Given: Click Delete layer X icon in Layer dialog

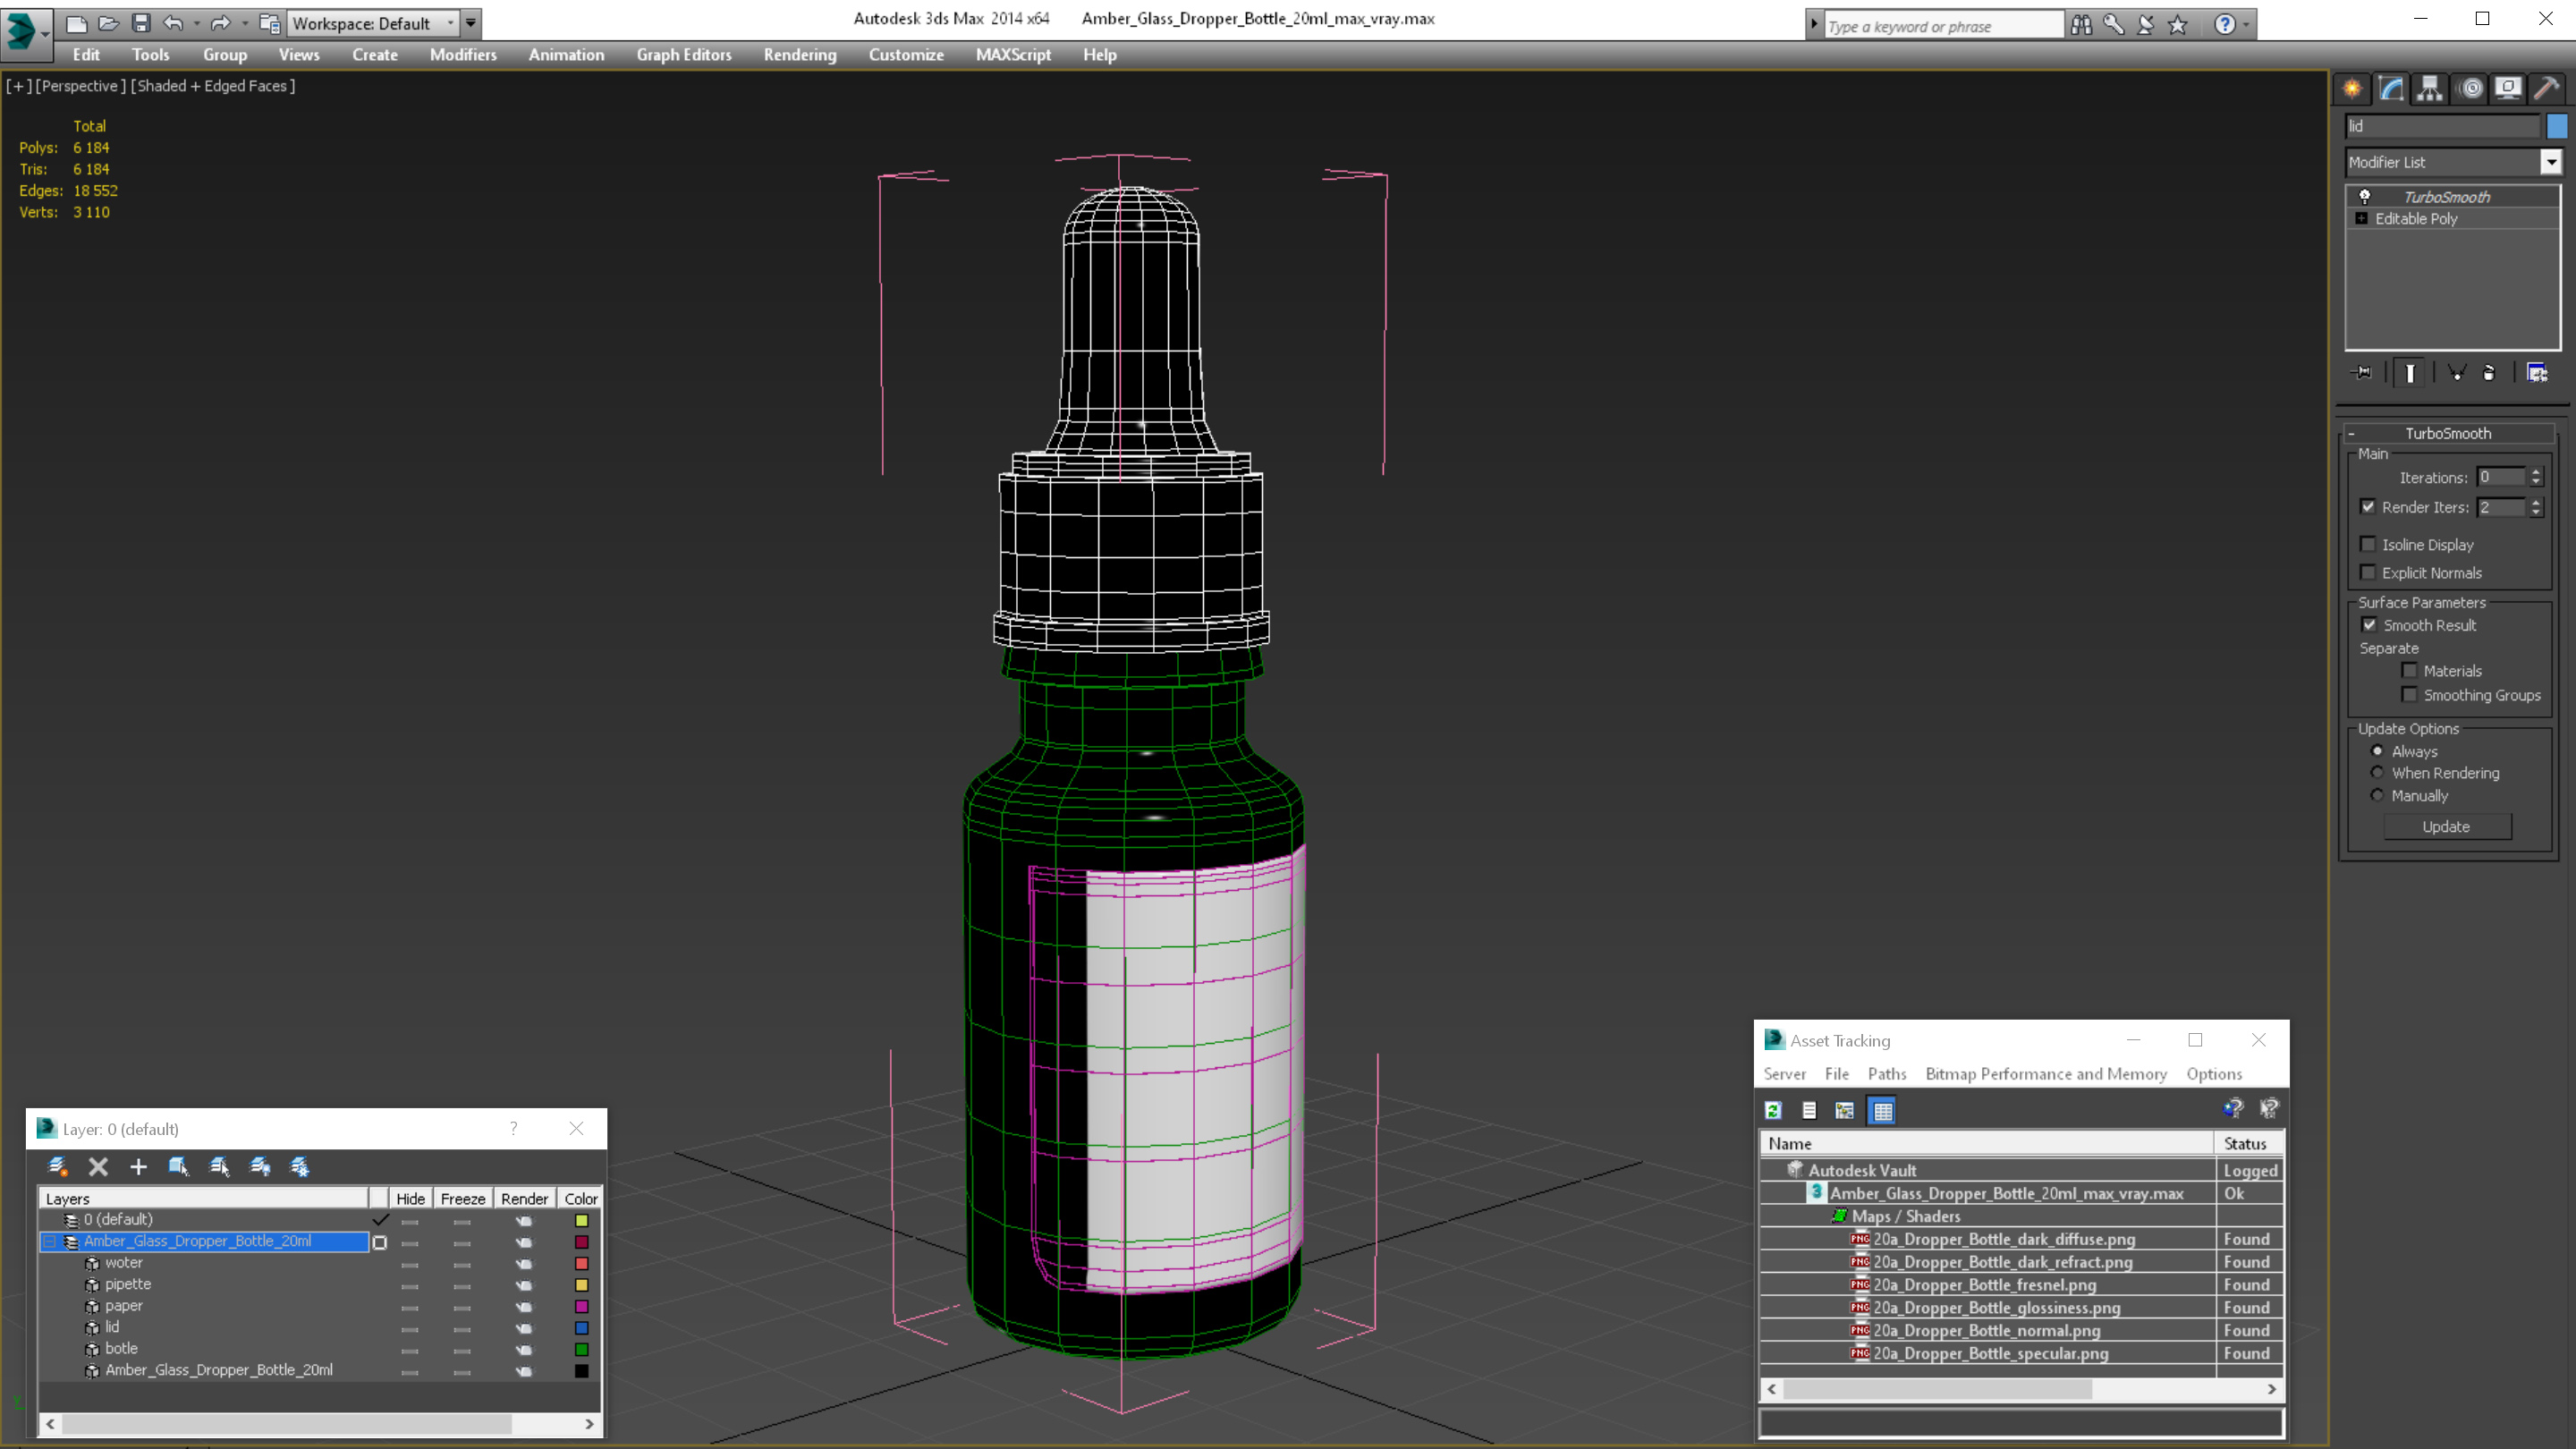Looking at the screenshot, I should pos(98,1166).
